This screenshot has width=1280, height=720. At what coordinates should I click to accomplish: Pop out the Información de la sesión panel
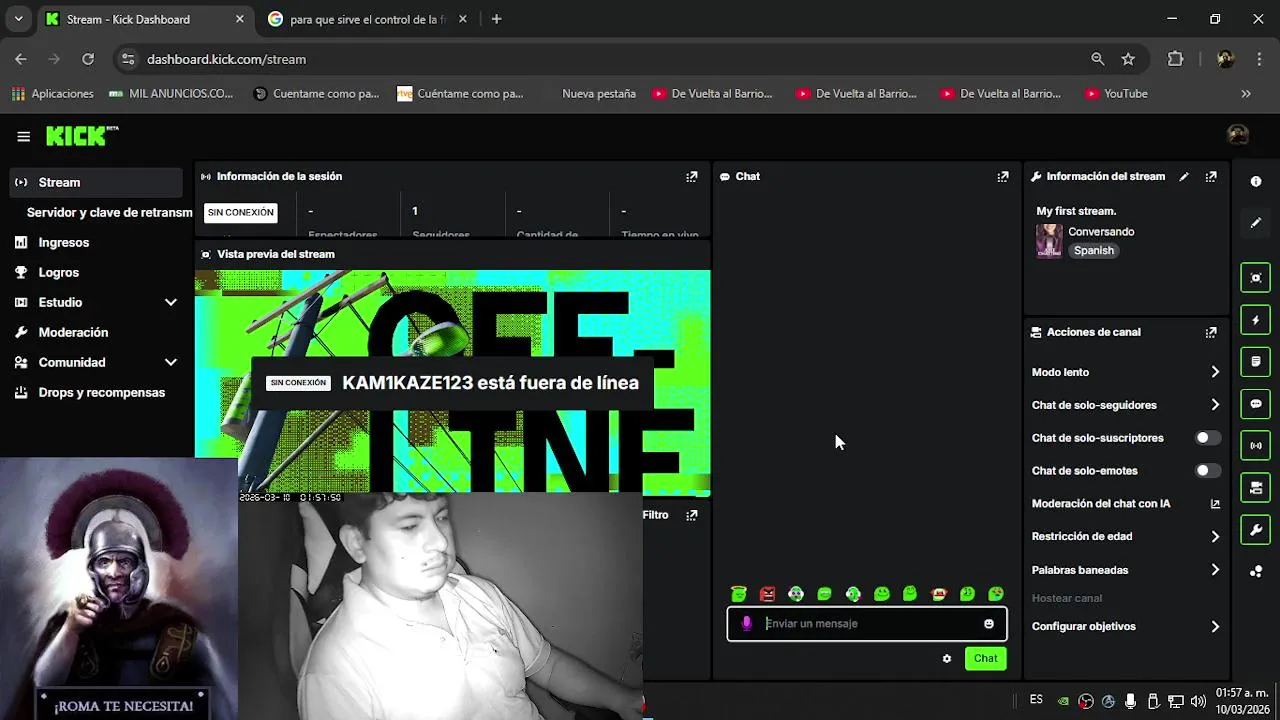pos(691,176)
